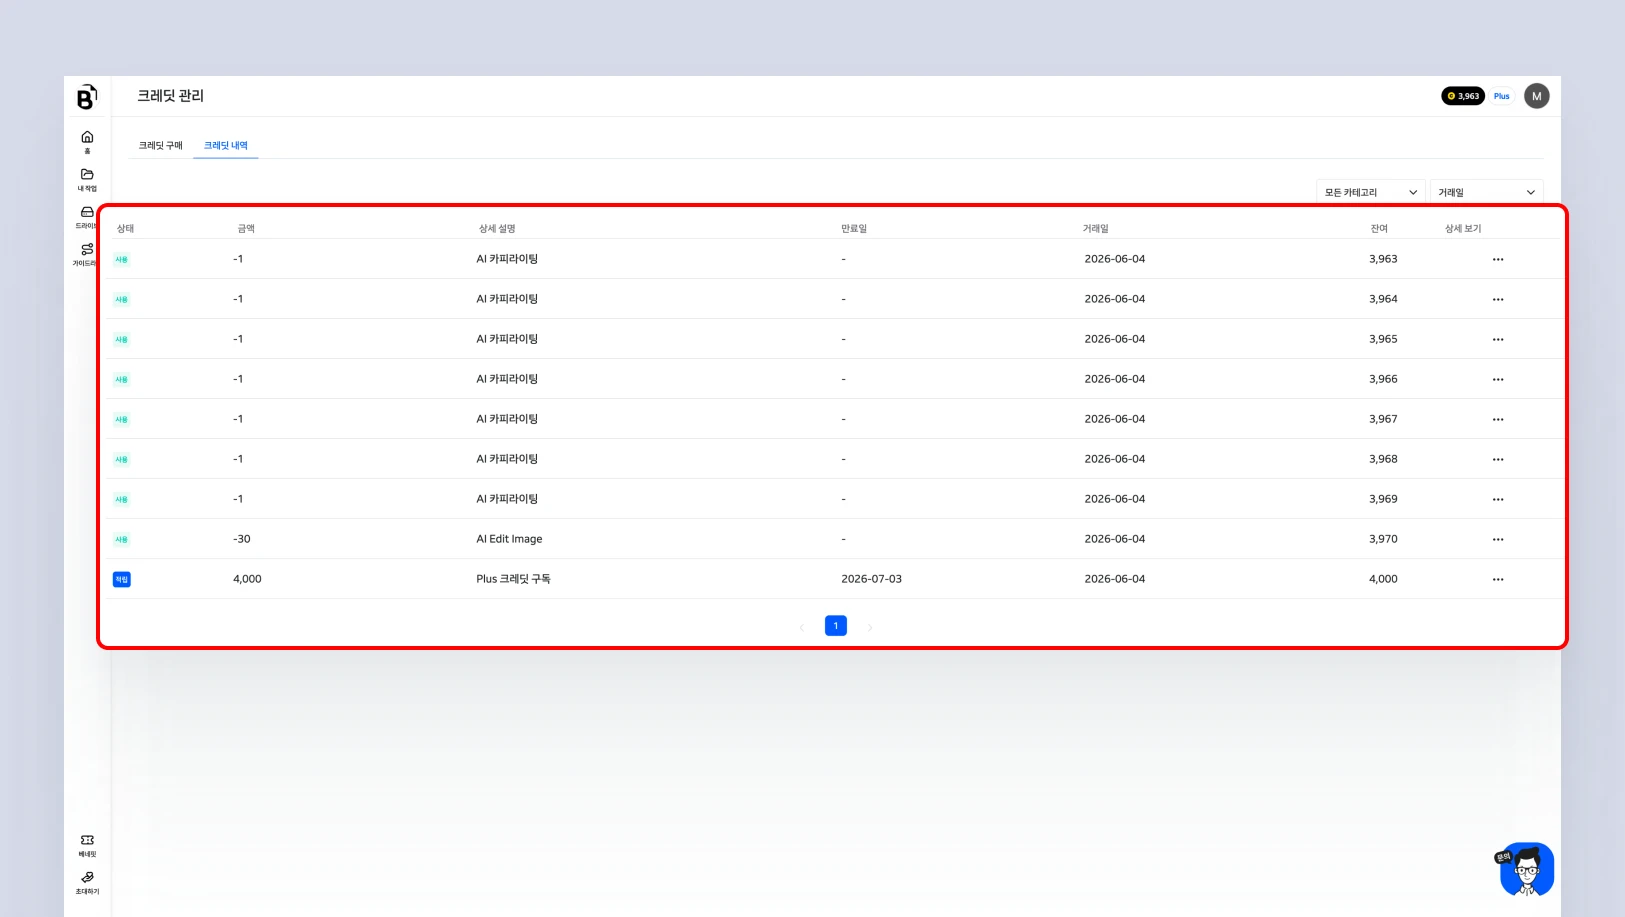Click the 사용 badge in AI Edit Image row
Screen dimensions: 1625x917
(122, 539)
